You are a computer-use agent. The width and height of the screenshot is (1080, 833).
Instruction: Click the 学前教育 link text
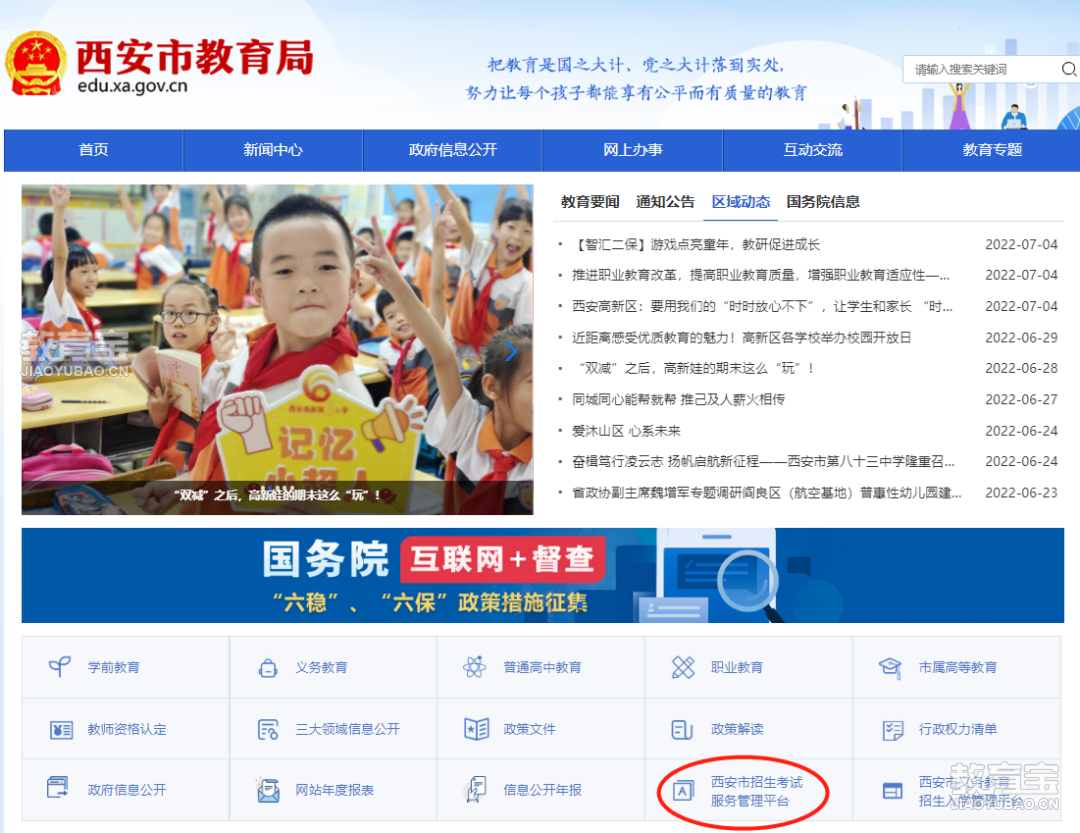tap(114, 667)
